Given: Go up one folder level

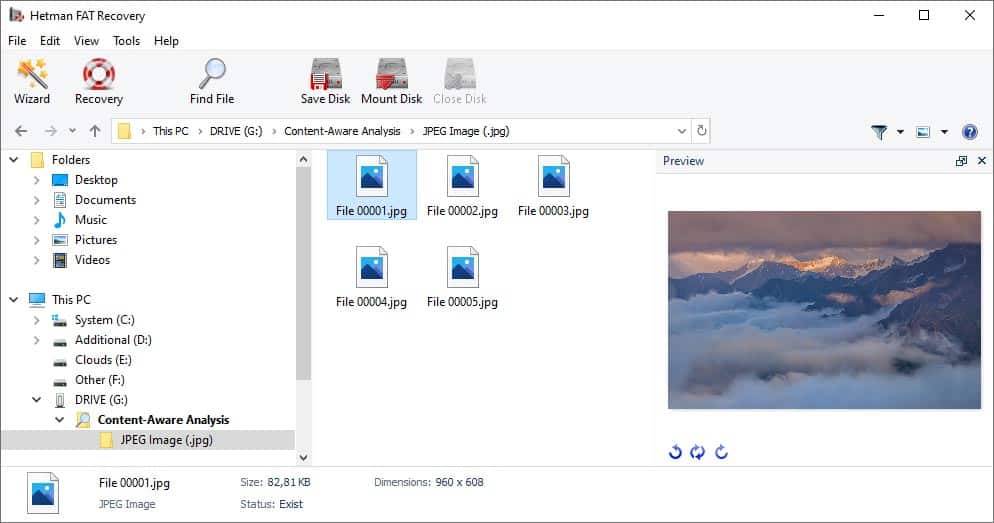Looking at the screenshot, I should pyautogui.click(x=95, y=131).
